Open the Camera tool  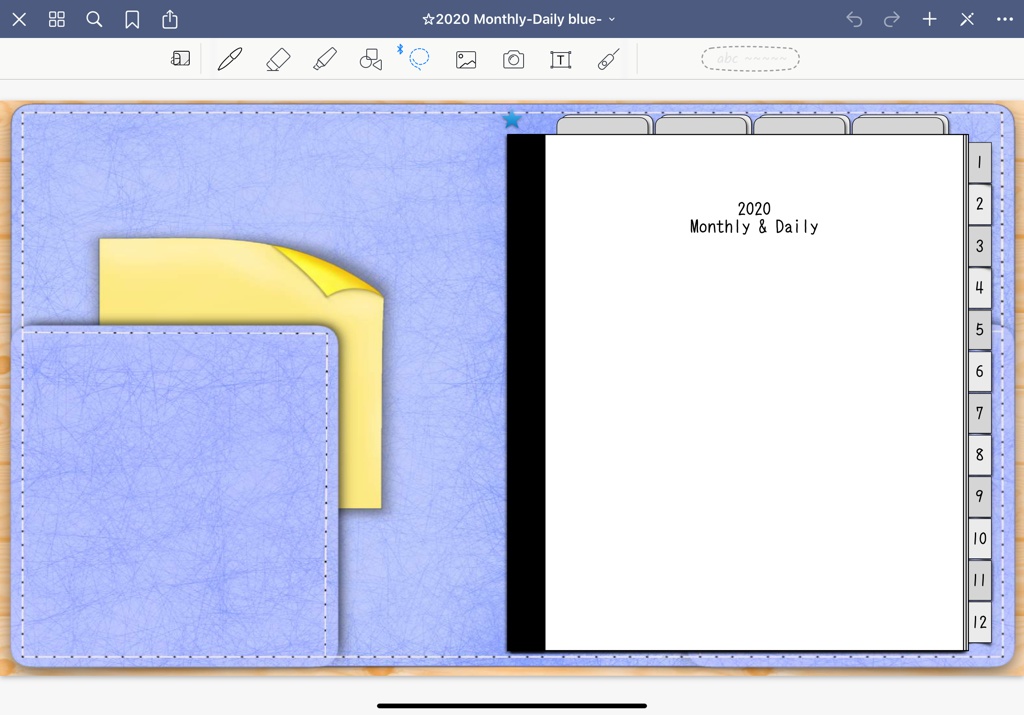[x=513, y=60]
